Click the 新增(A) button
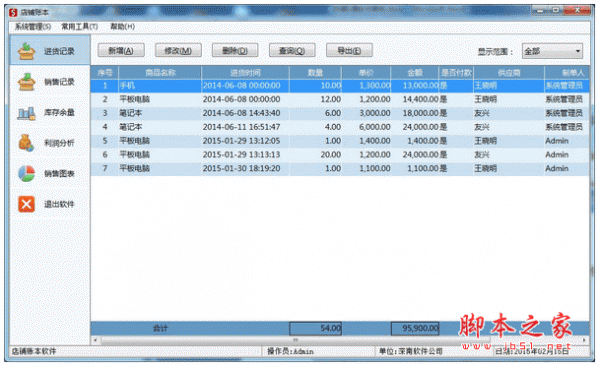The image size is (600, 367). (x=121, y=50)
